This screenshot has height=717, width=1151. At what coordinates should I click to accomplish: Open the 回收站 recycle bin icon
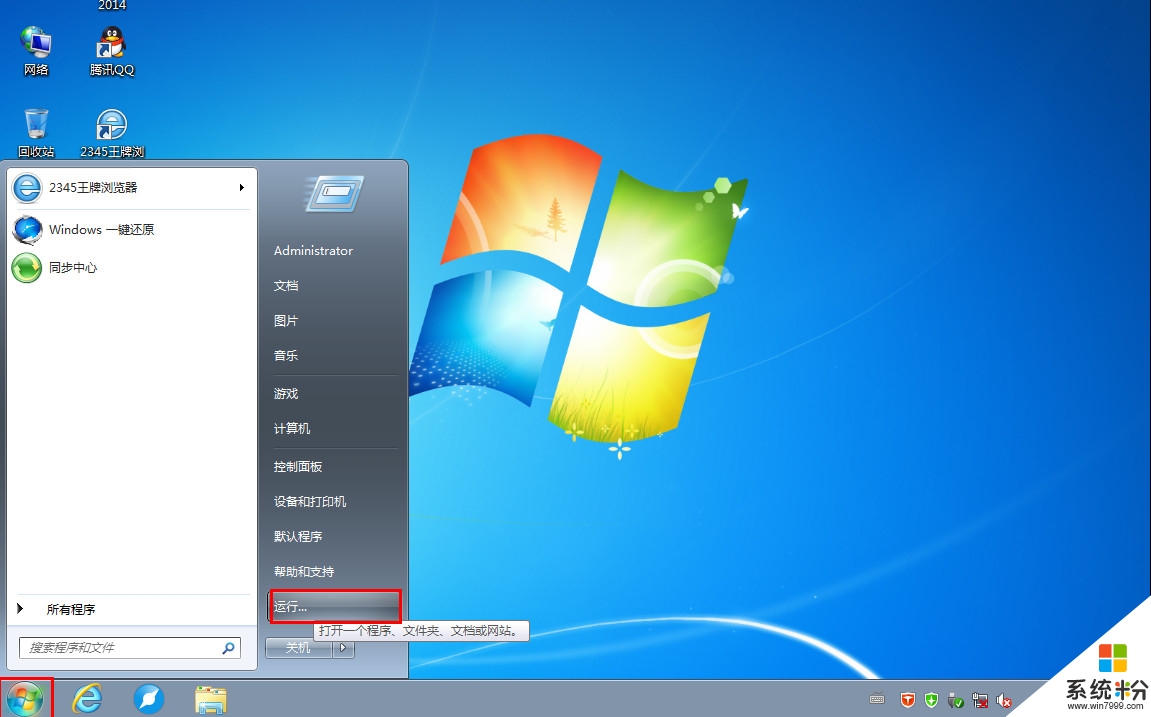(36, 132)
